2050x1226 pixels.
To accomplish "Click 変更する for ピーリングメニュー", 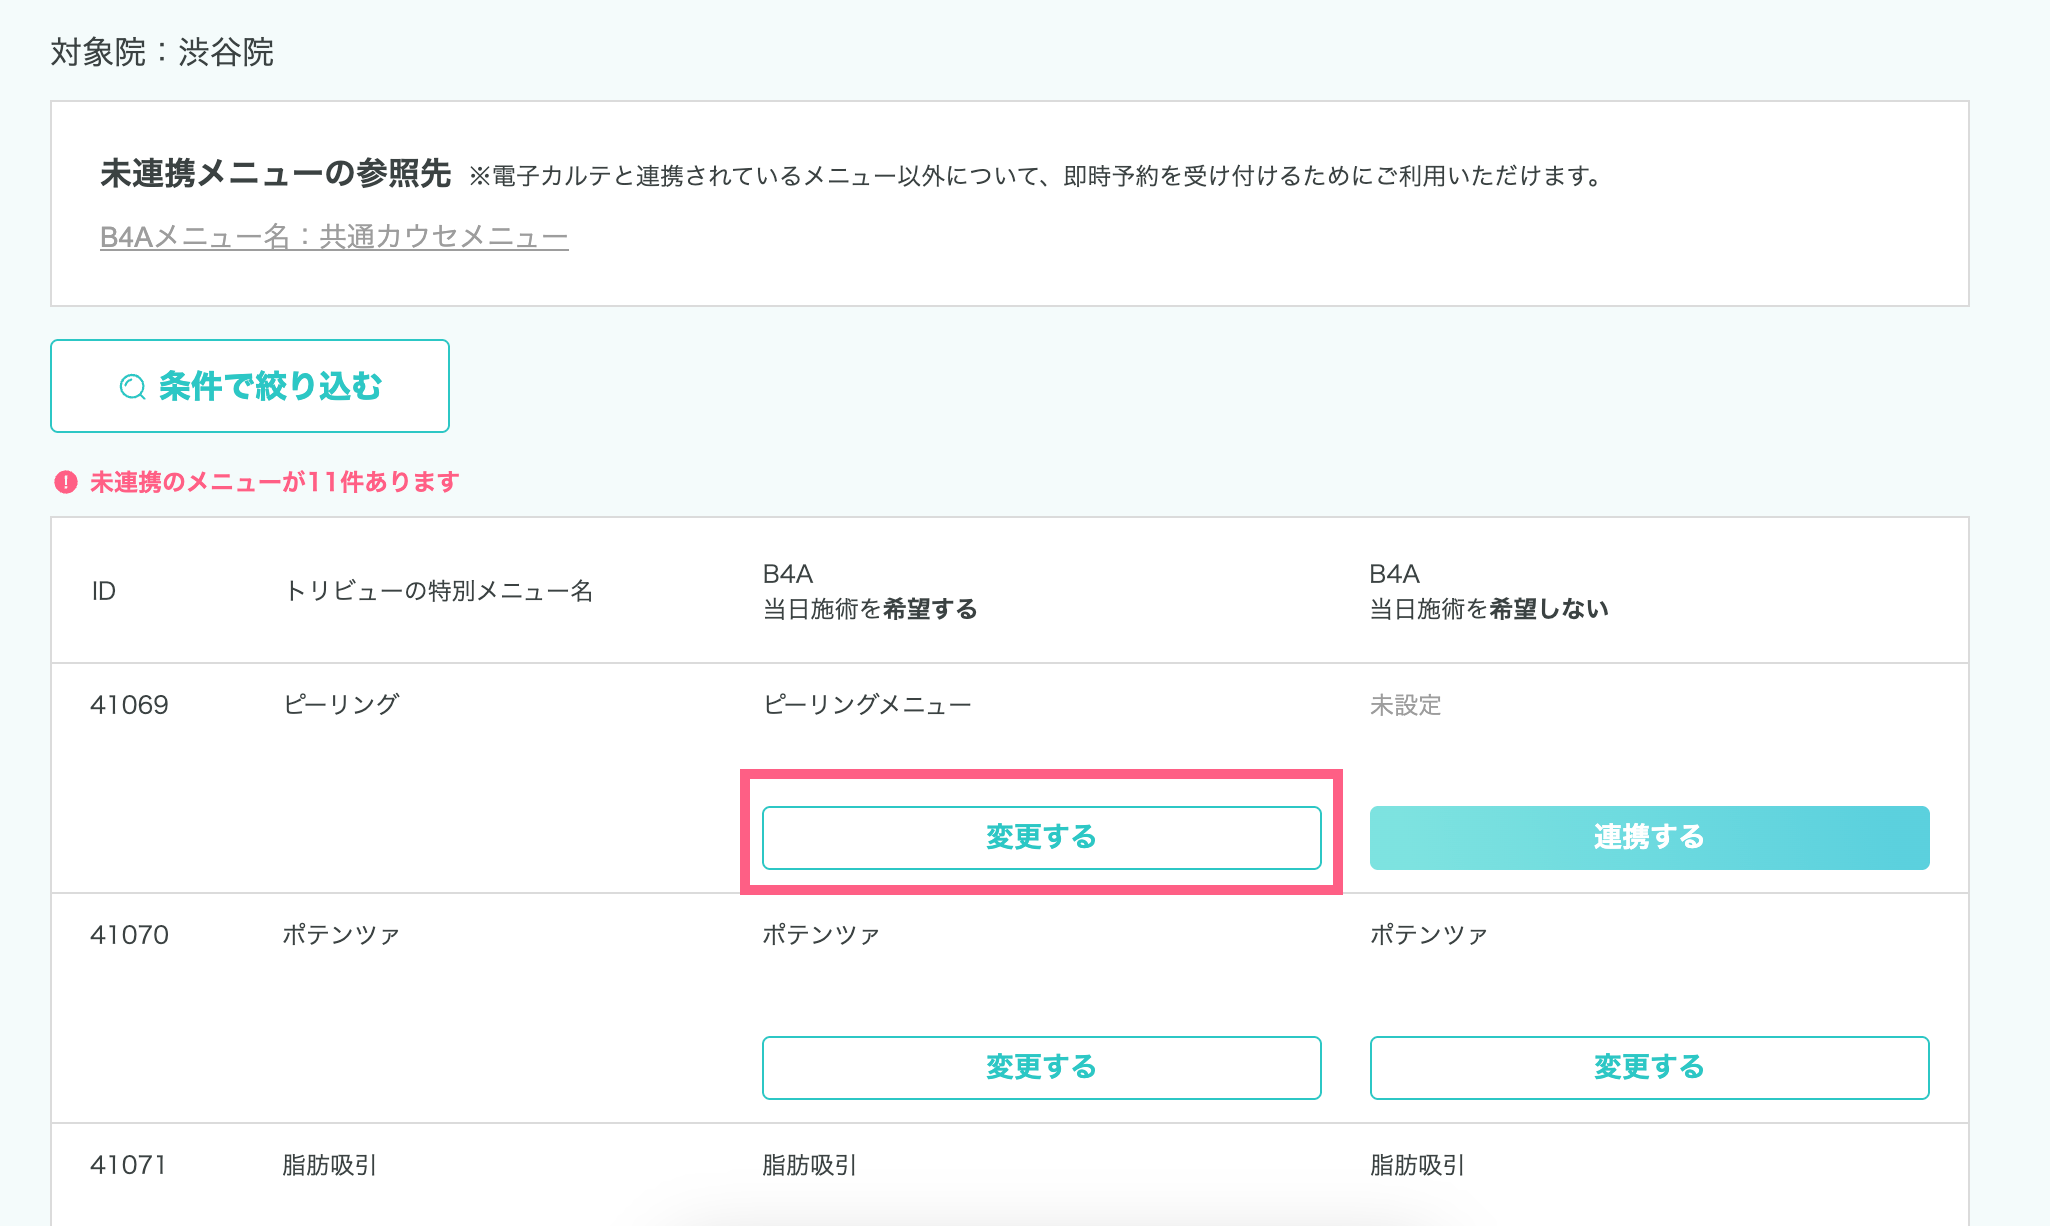I will pos(1041,837).
